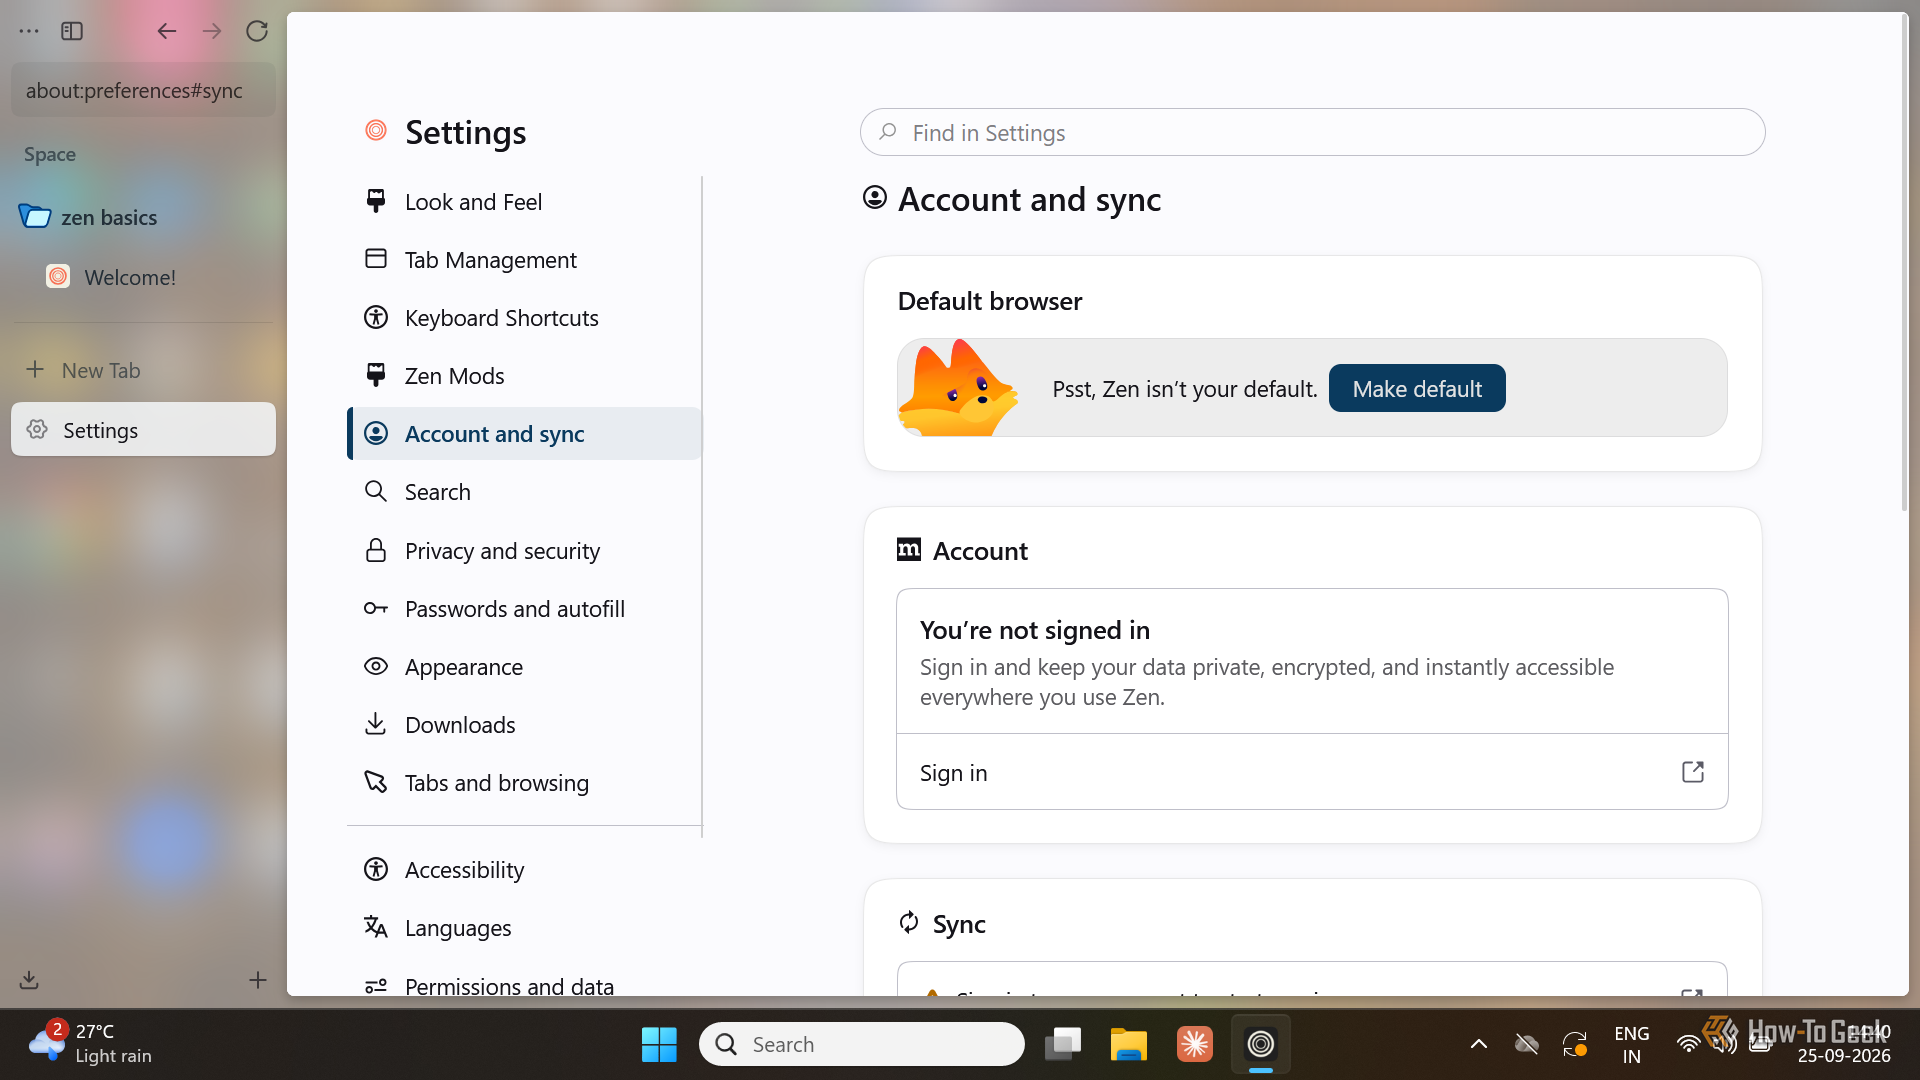Screen dimensions: 1920x1080
Task: Open Search settings category
Action: (524, 492)
